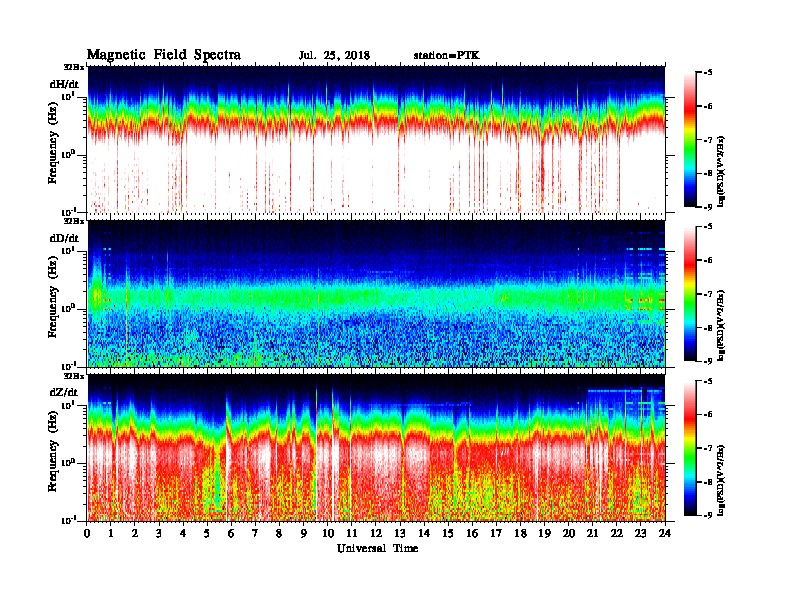Click the "-5" tick on dH/dt color bar
792x612 pixels.
point(708,73)
